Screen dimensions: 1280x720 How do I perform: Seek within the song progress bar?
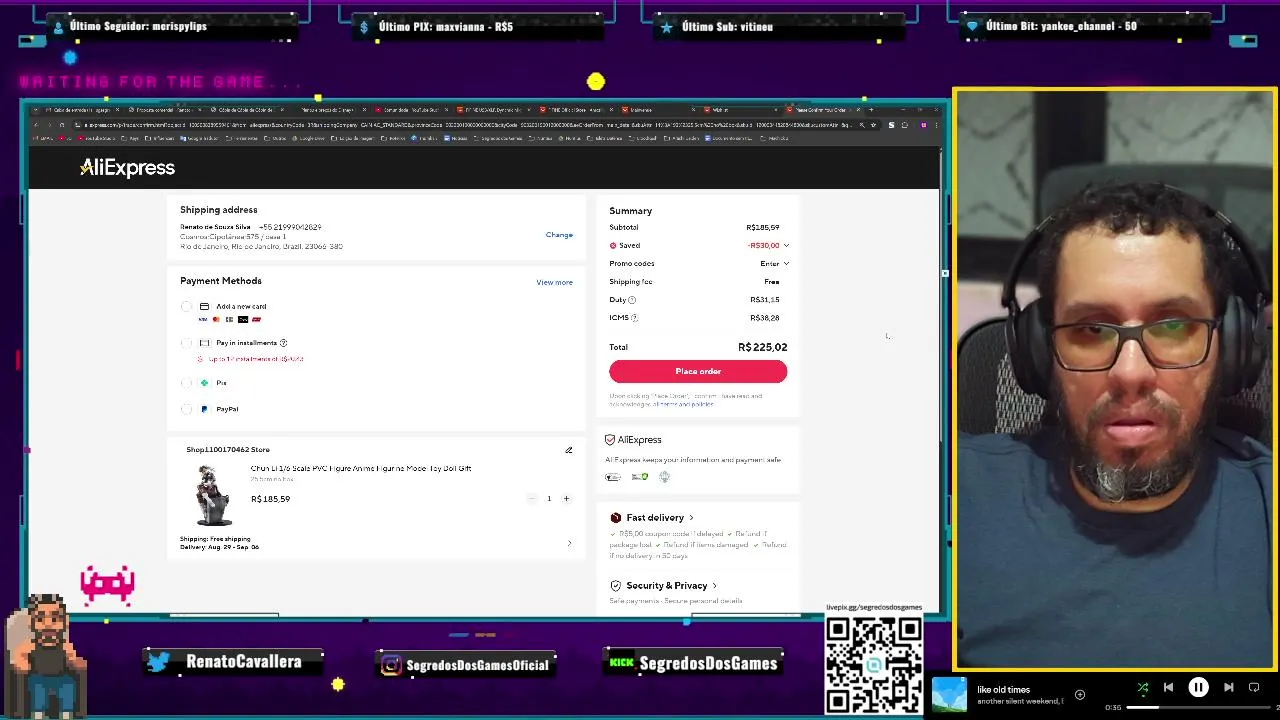tap(1198, 708)
